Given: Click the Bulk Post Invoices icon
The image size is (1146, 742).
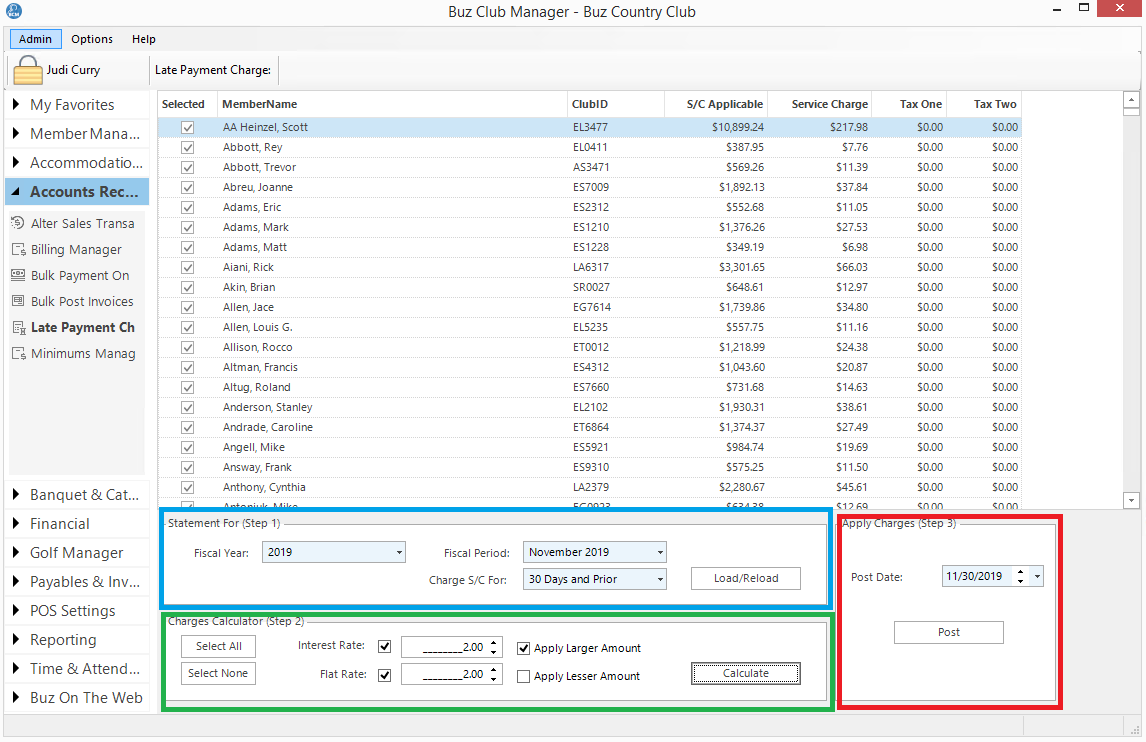Looking at the screenshot, I should pyautogui.click(x=18, y=301).
